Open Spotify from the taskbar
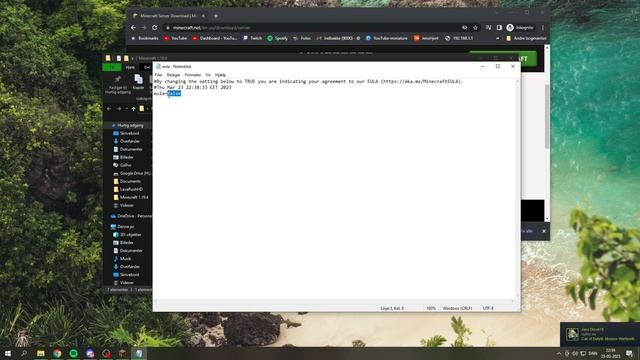This screenshot has height=360, width=640. (x=73, y=353)
